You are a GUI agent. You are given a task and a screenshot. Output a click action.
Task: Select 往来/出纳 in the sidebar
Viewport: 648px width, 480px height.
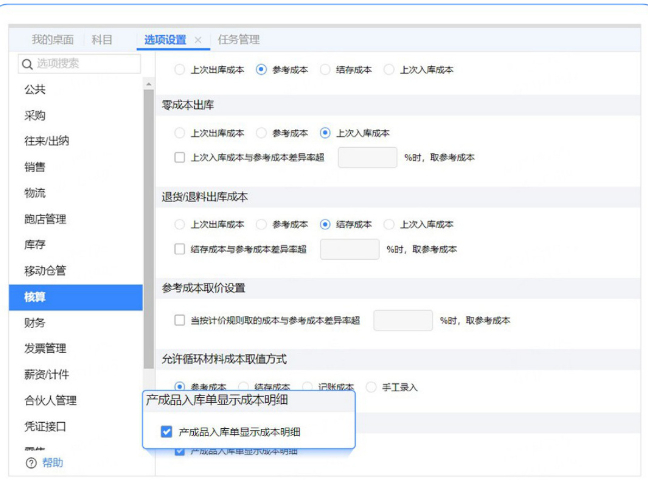tap(47, 141)
